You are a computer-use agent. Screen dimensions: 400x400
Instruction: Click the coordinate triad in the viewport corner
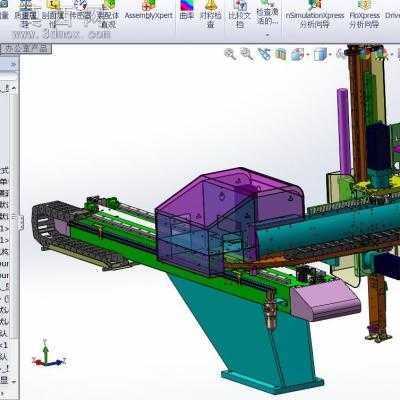(48, 353)
